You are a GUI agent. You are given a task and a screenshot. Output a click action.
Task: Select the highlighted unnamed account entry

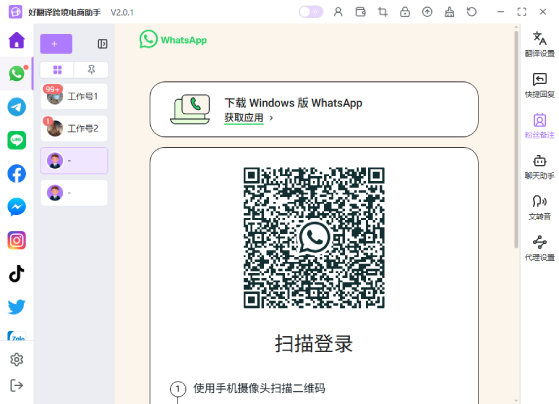74,160
